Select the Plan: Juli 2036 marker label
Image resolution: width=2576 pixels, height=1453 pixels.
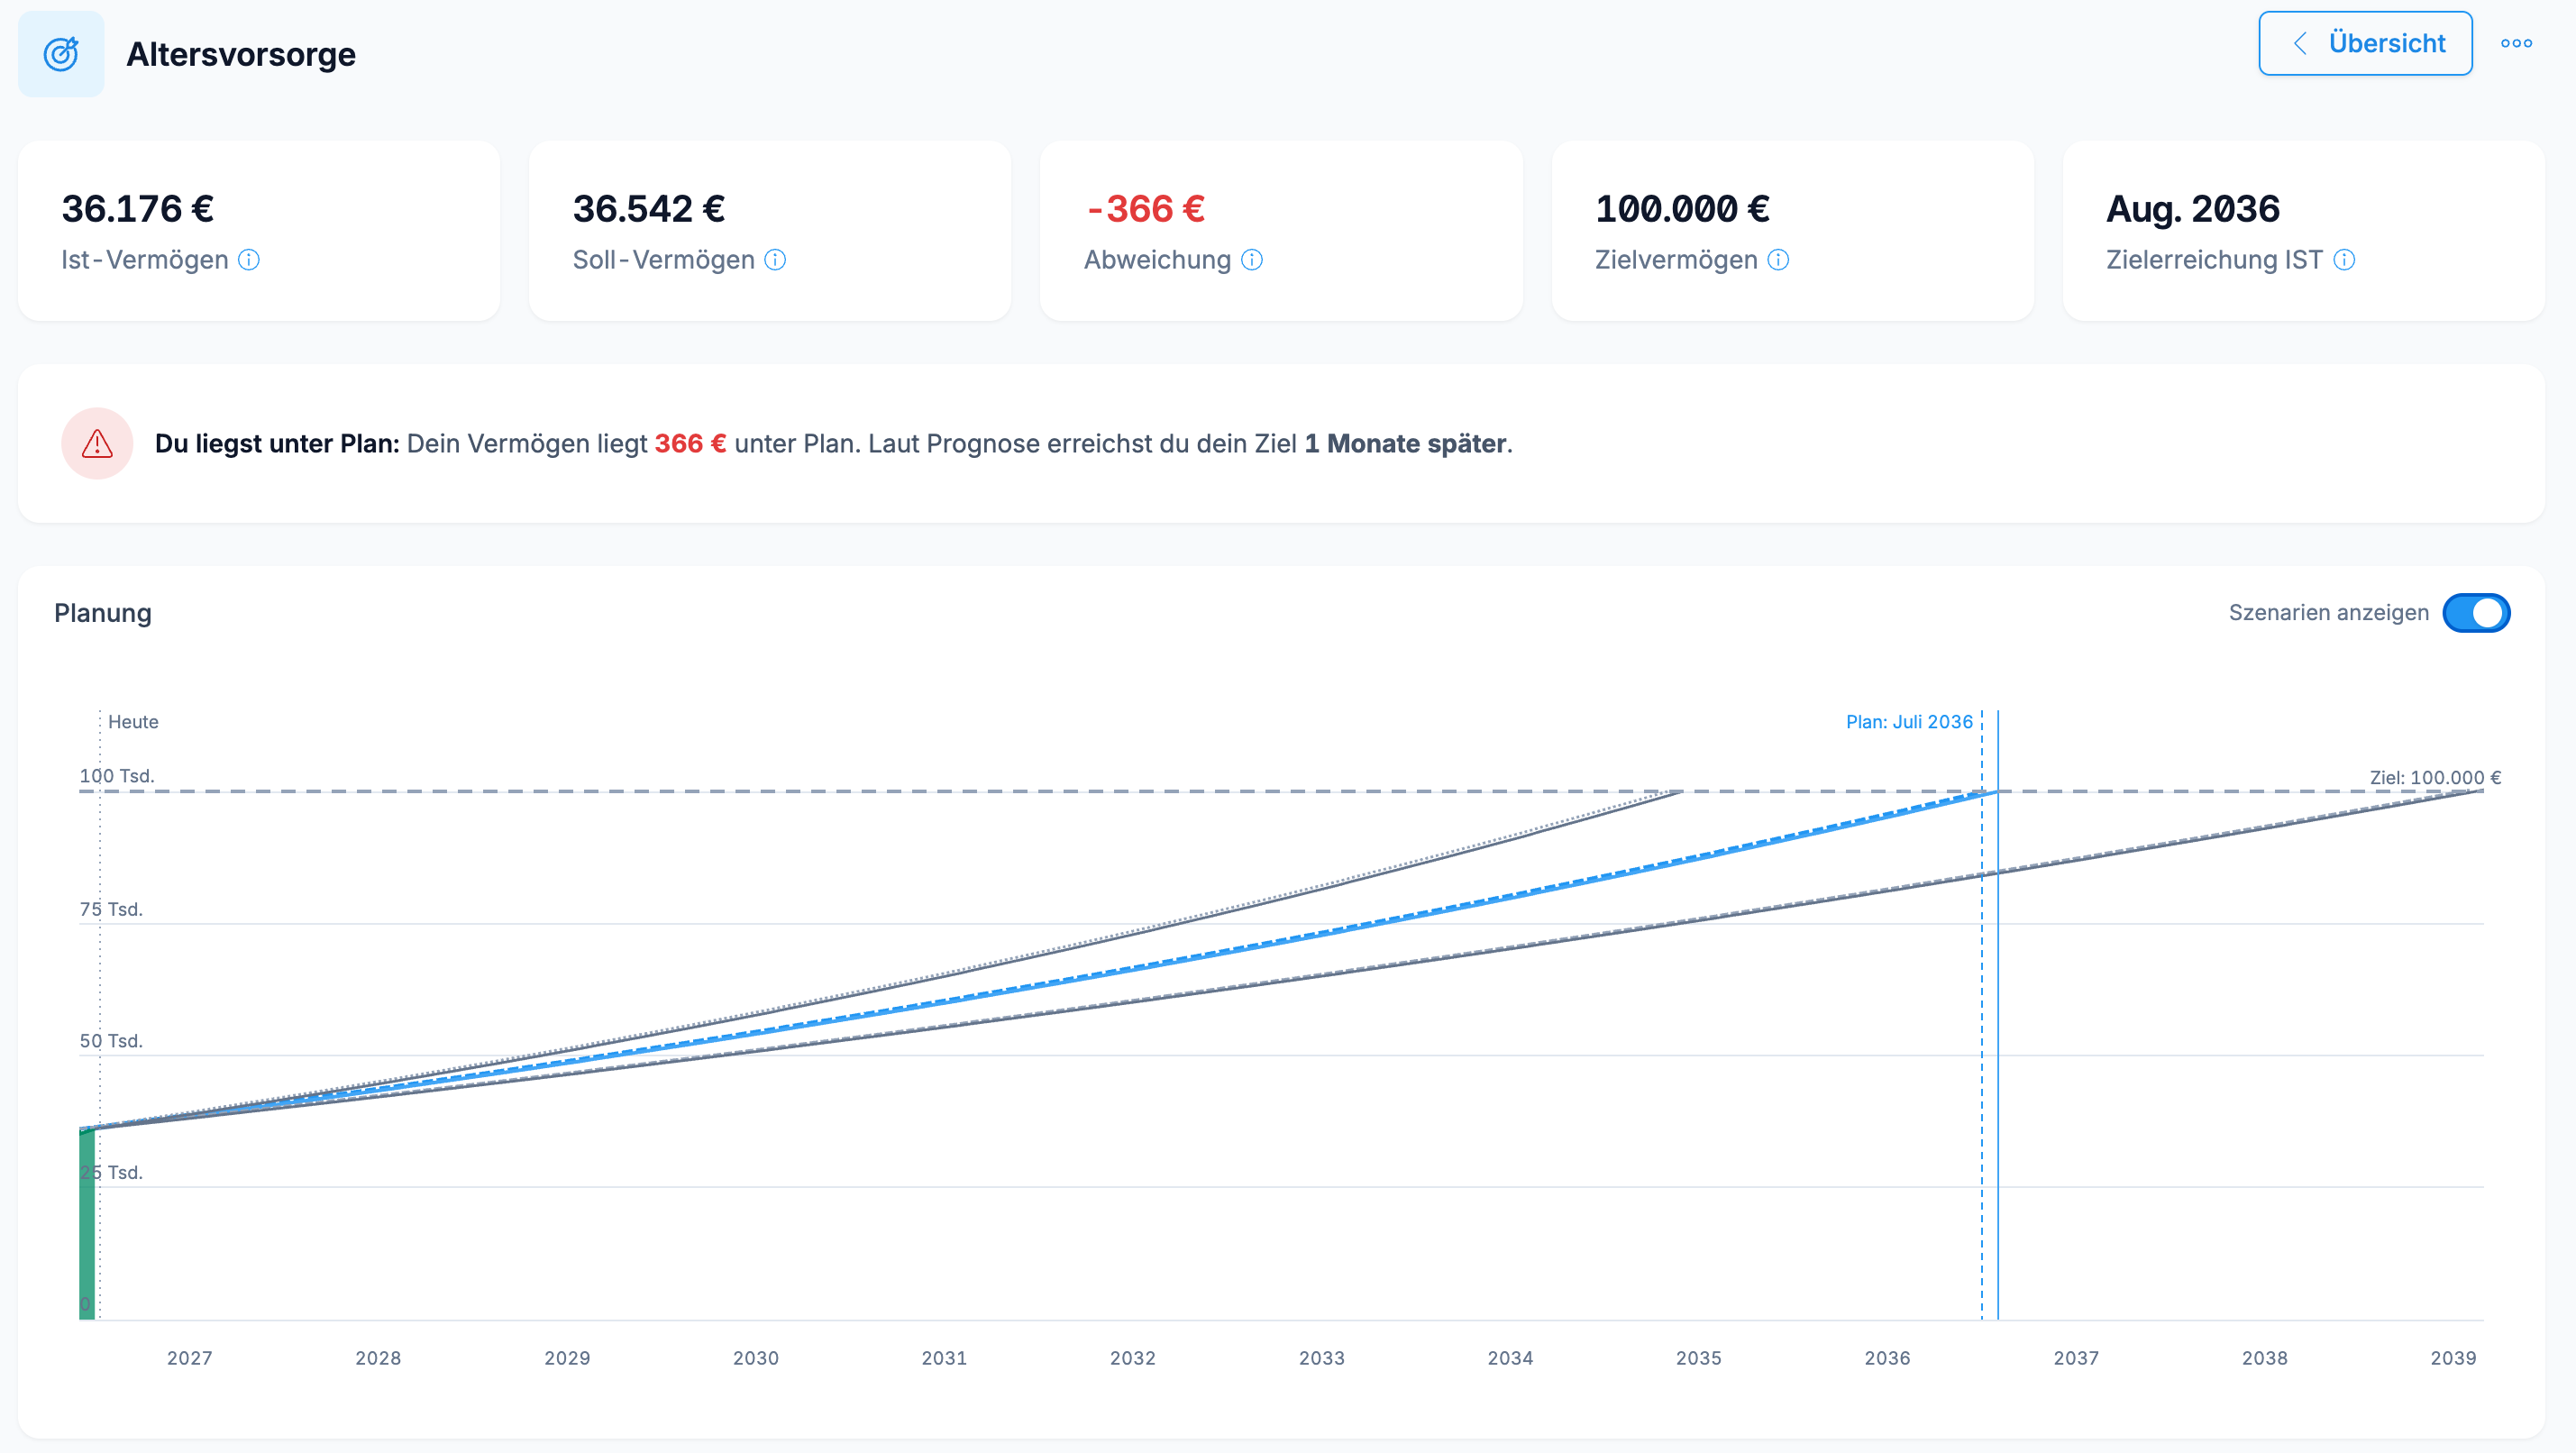[x=1909, y=722]
